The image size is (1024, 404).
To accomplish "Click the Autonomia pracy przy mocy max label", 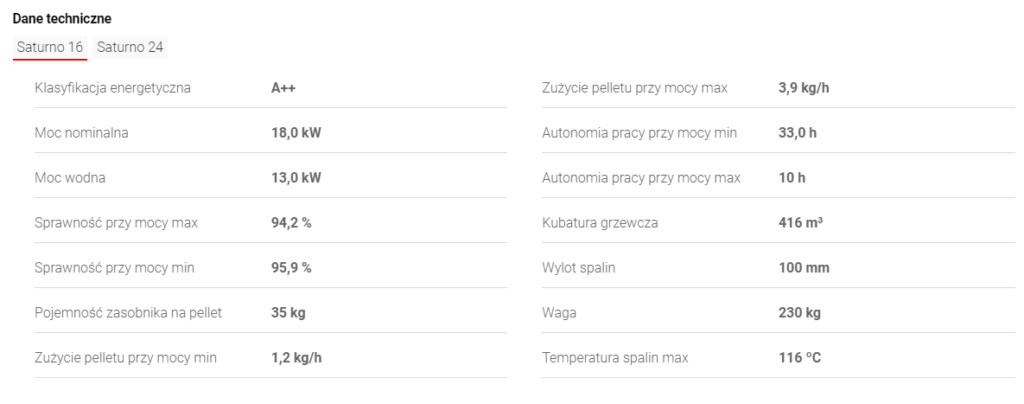I will tap(641, 178).
